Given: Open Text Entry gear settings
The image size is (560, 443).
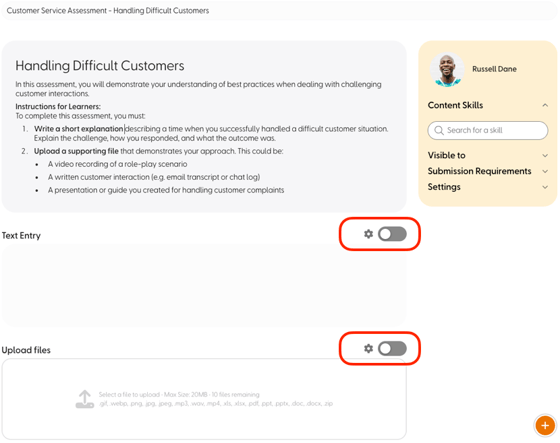Looking at the screenshot, I should coord(368,234).
